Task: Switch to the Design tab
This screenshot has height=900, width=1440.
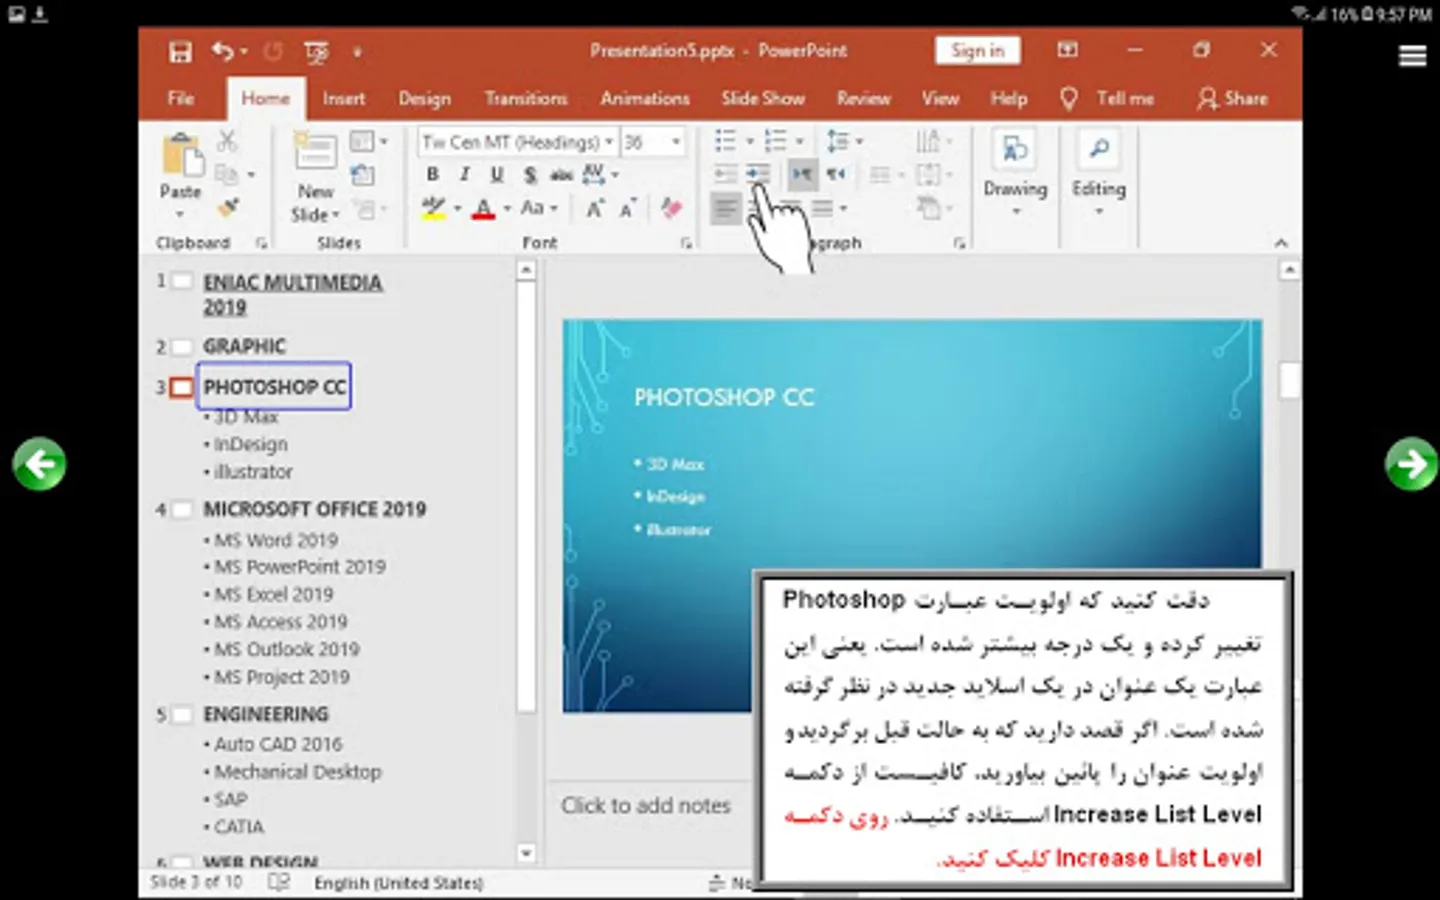Action: point(425,98)
